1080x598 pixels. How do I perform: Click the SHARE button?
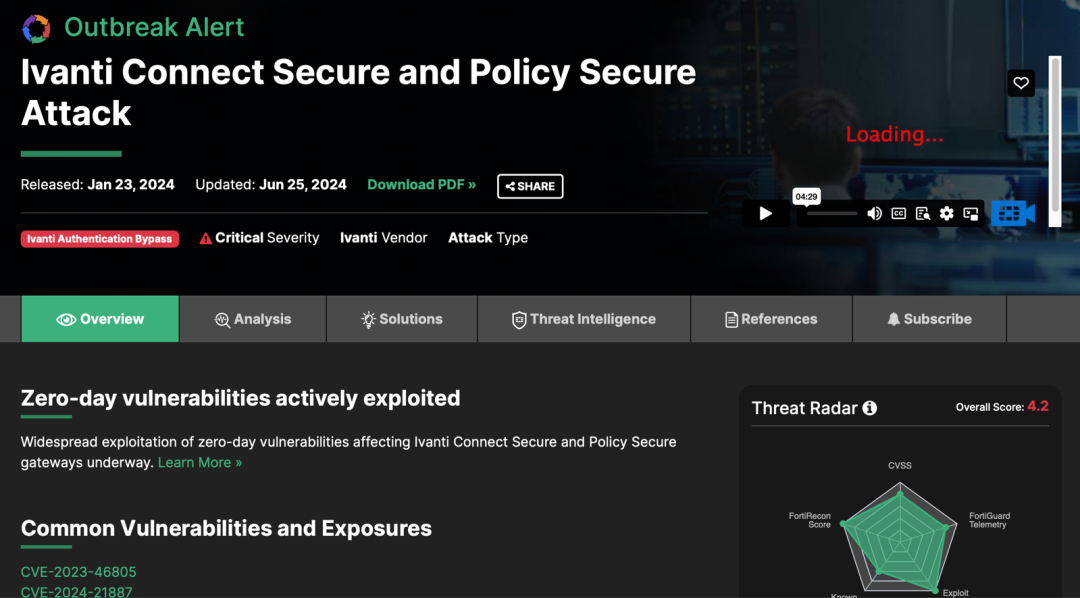pyautogui.click(x=530, y=186)
